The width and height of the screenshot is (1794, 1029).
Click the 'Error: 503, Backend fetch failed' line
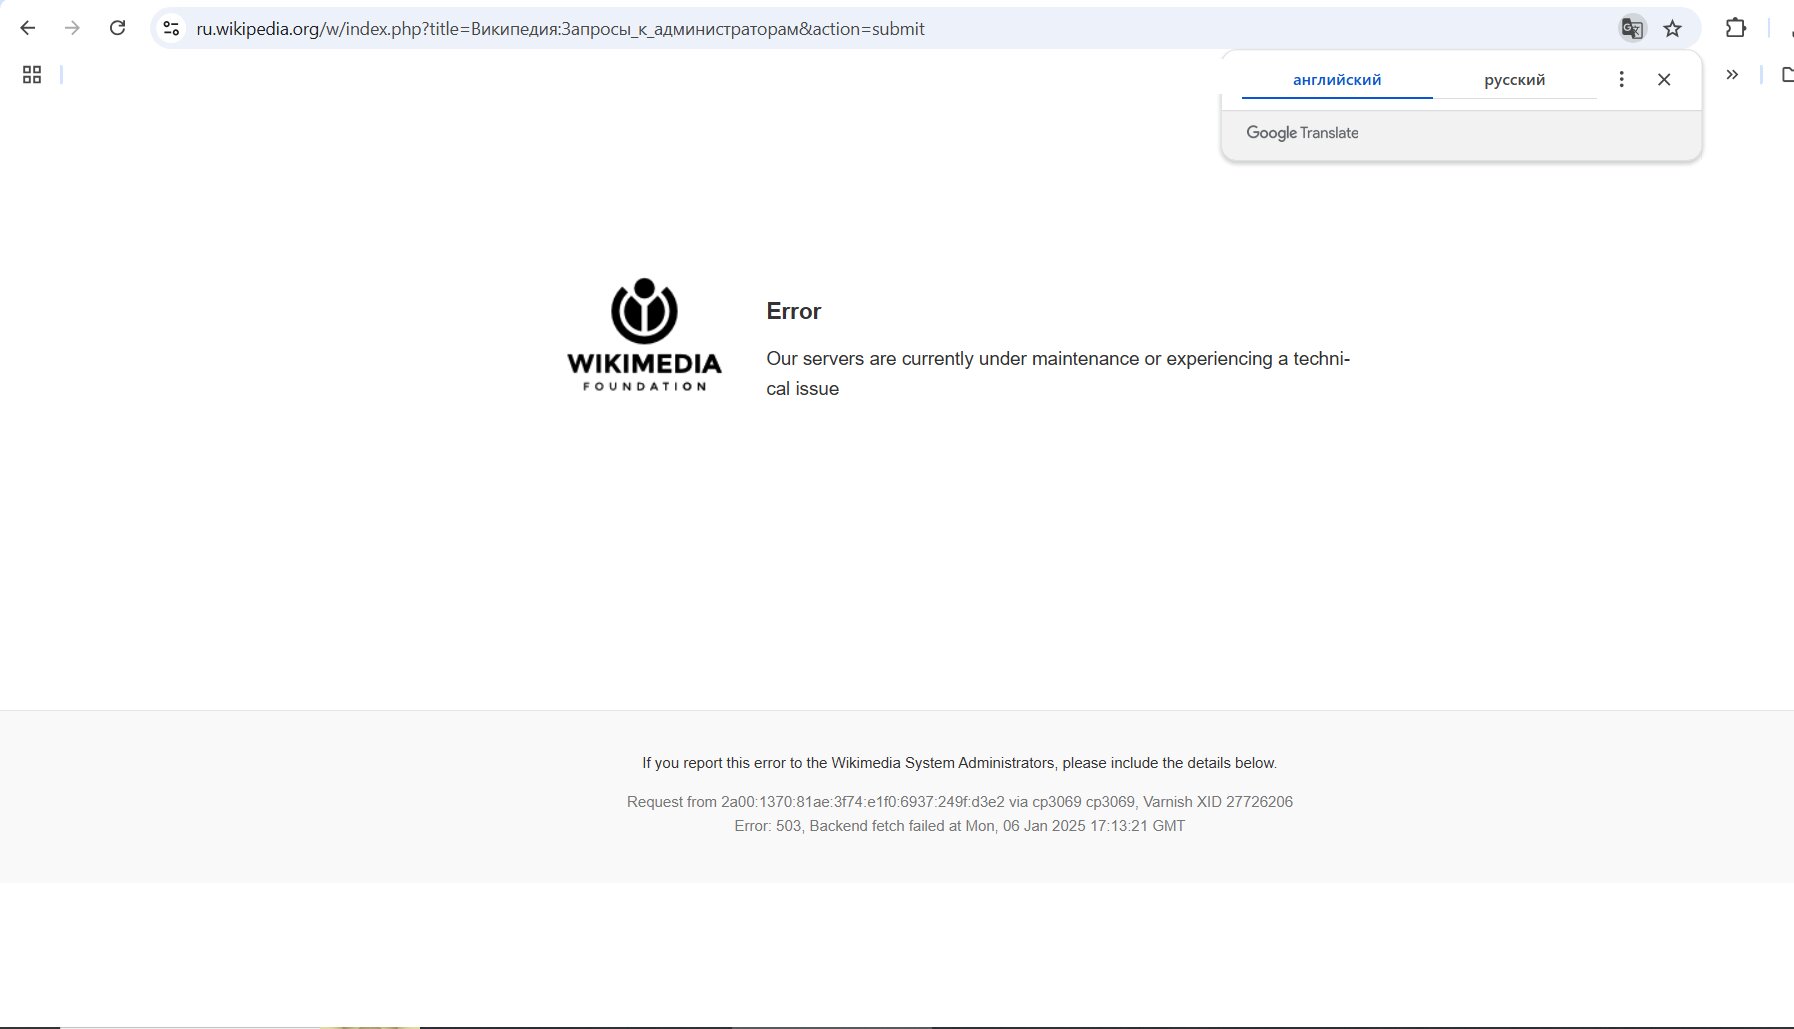pos(959,826)
